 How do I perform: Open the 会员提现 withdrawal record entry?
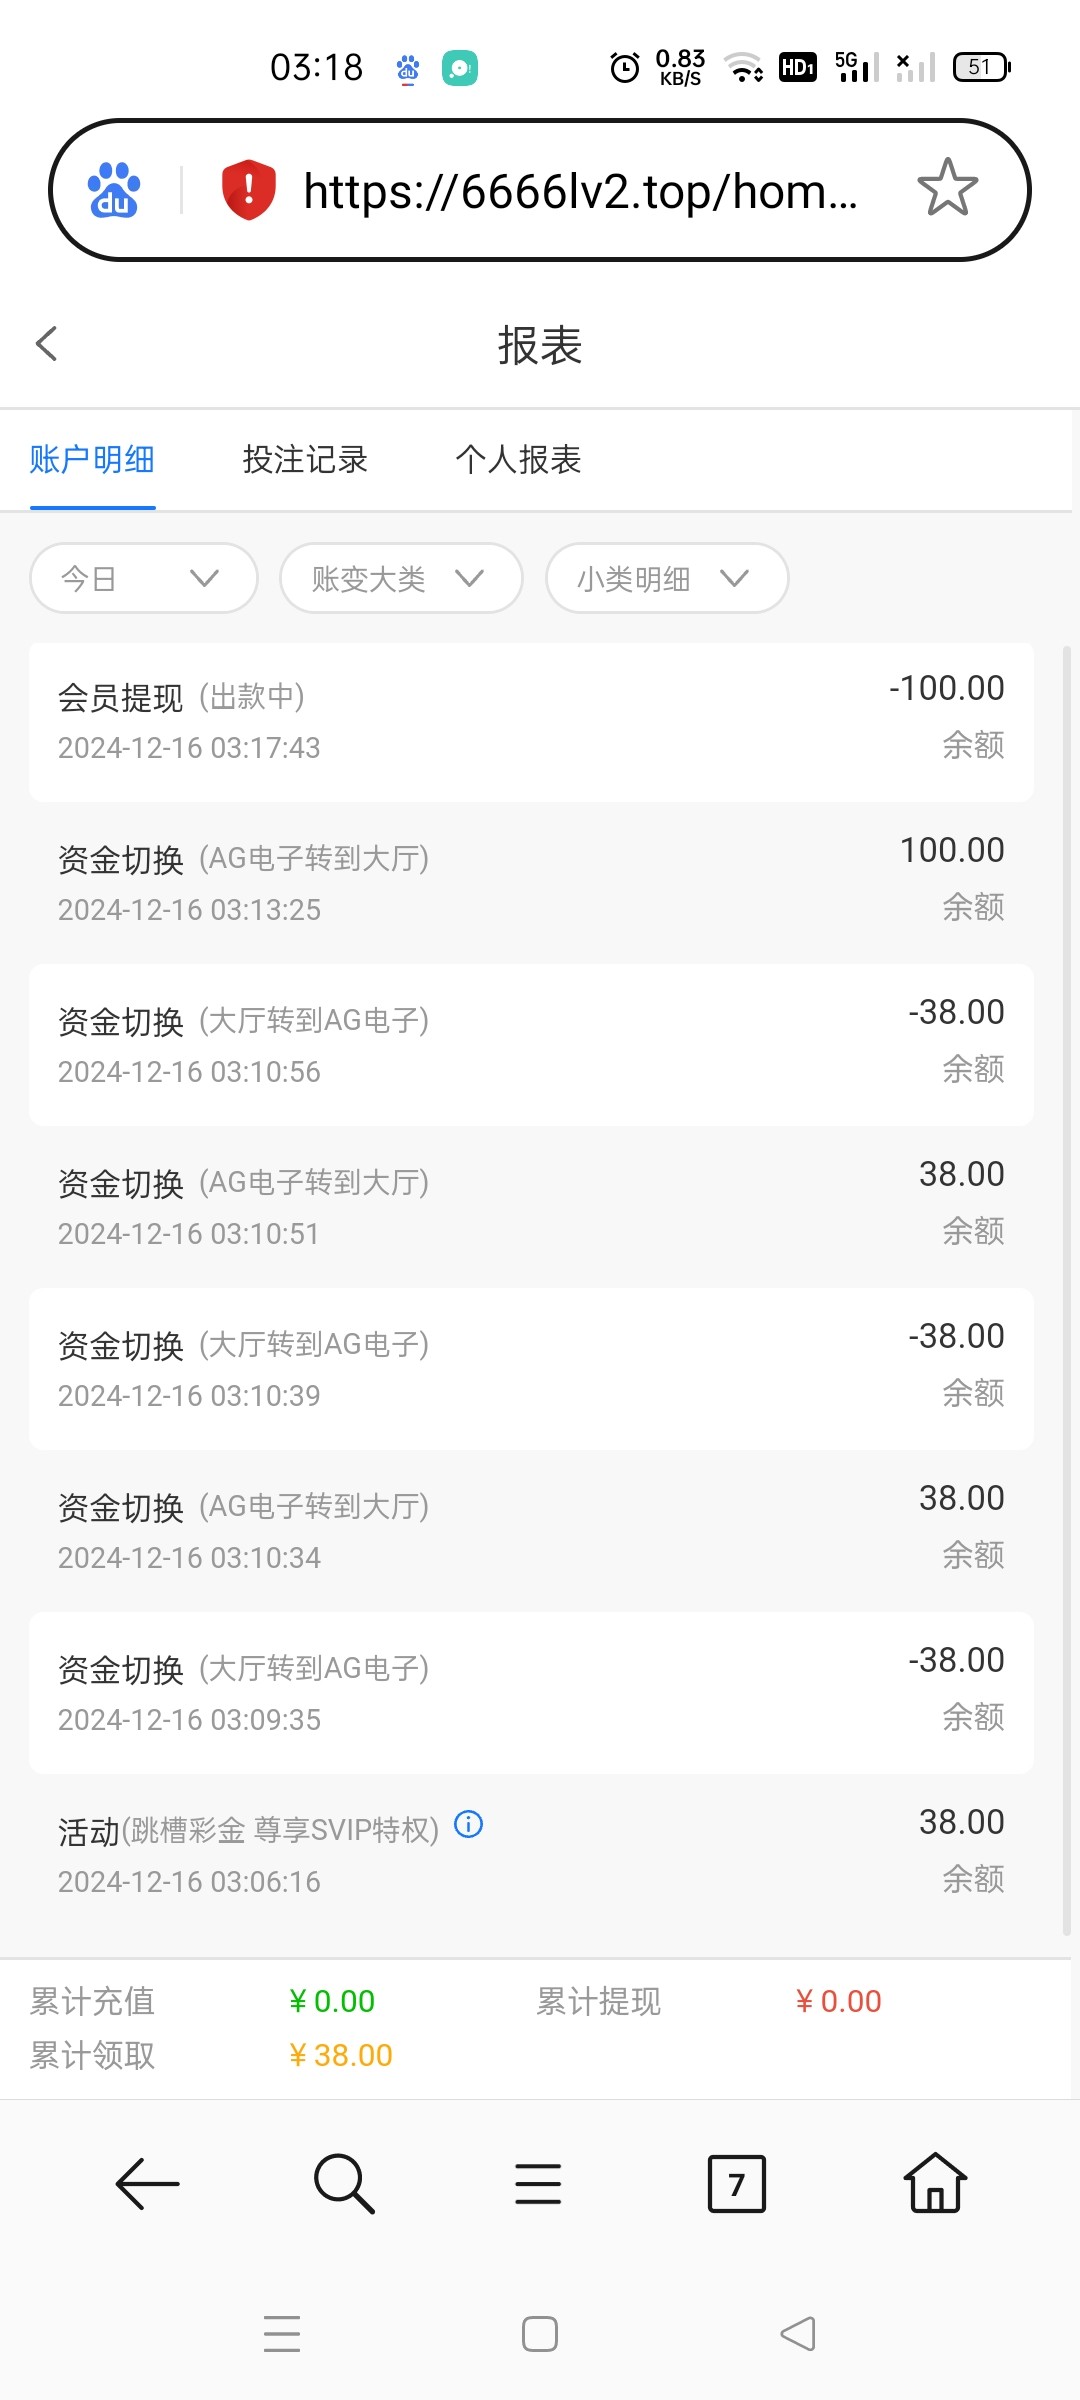530,722
